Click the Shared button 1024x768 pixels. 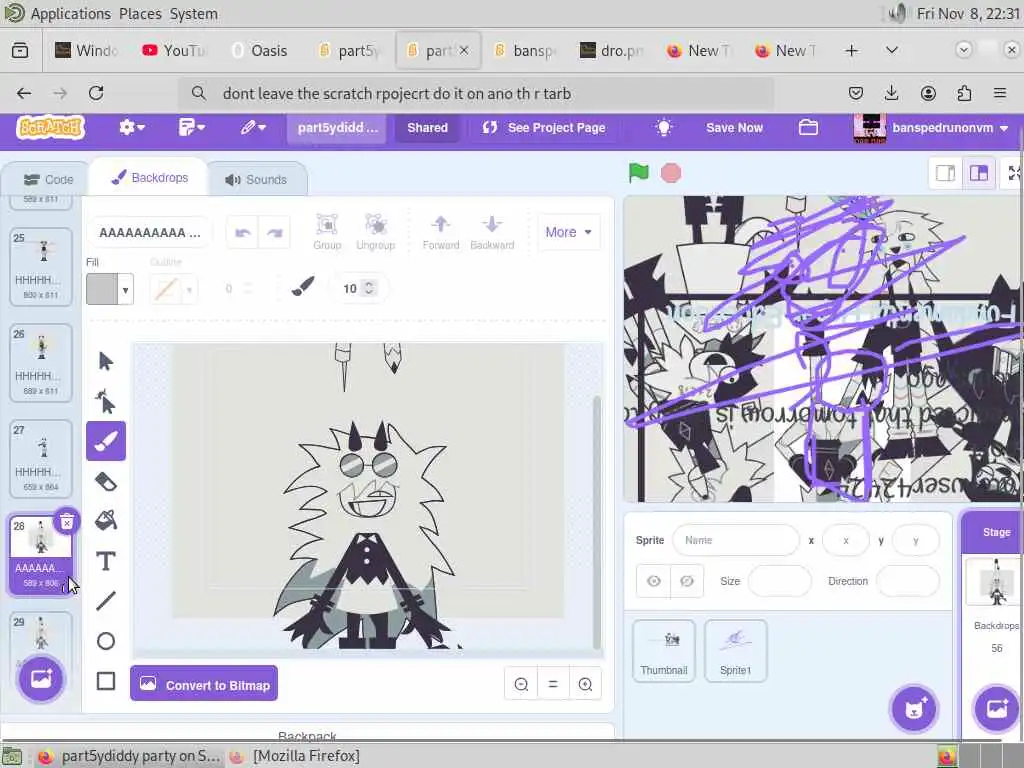click(x=428, y=127)
